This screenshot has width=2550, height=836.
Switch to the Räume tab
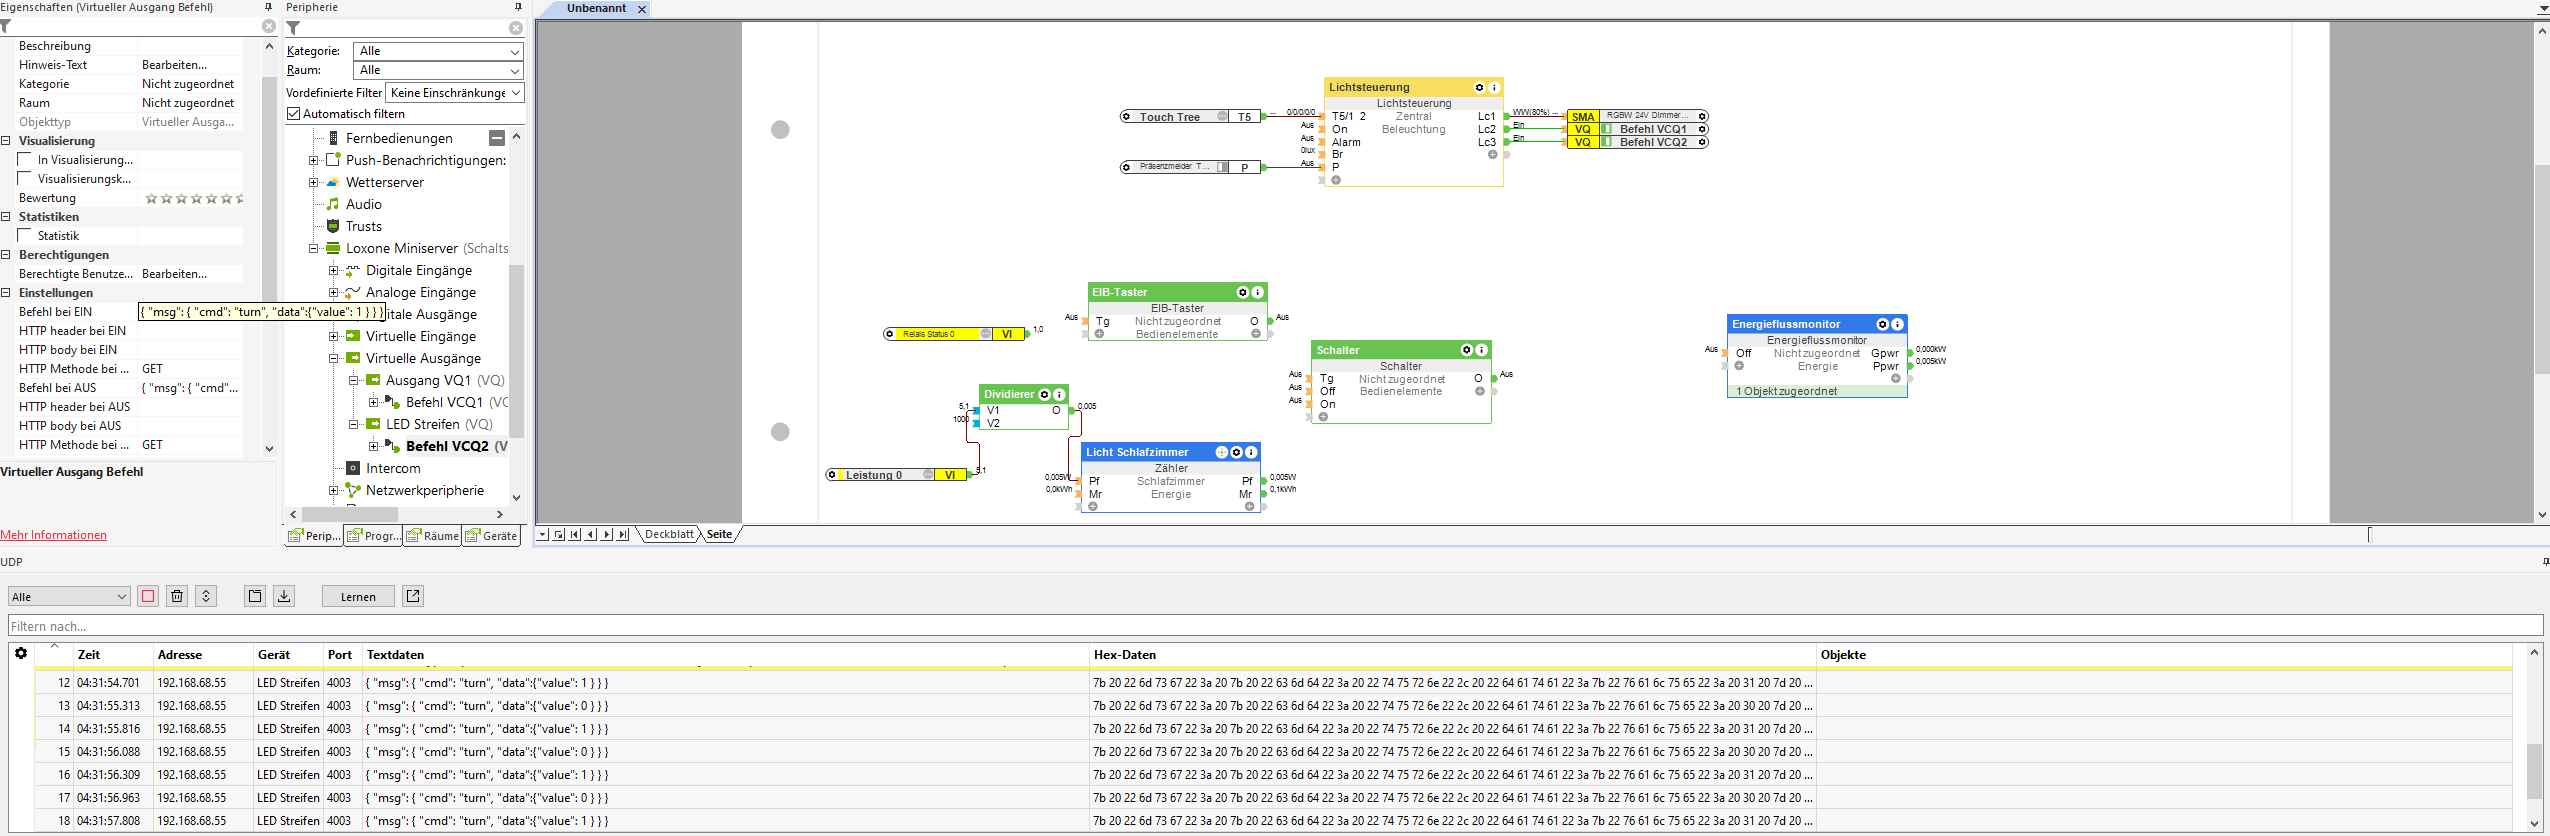(x=432, y=536)
